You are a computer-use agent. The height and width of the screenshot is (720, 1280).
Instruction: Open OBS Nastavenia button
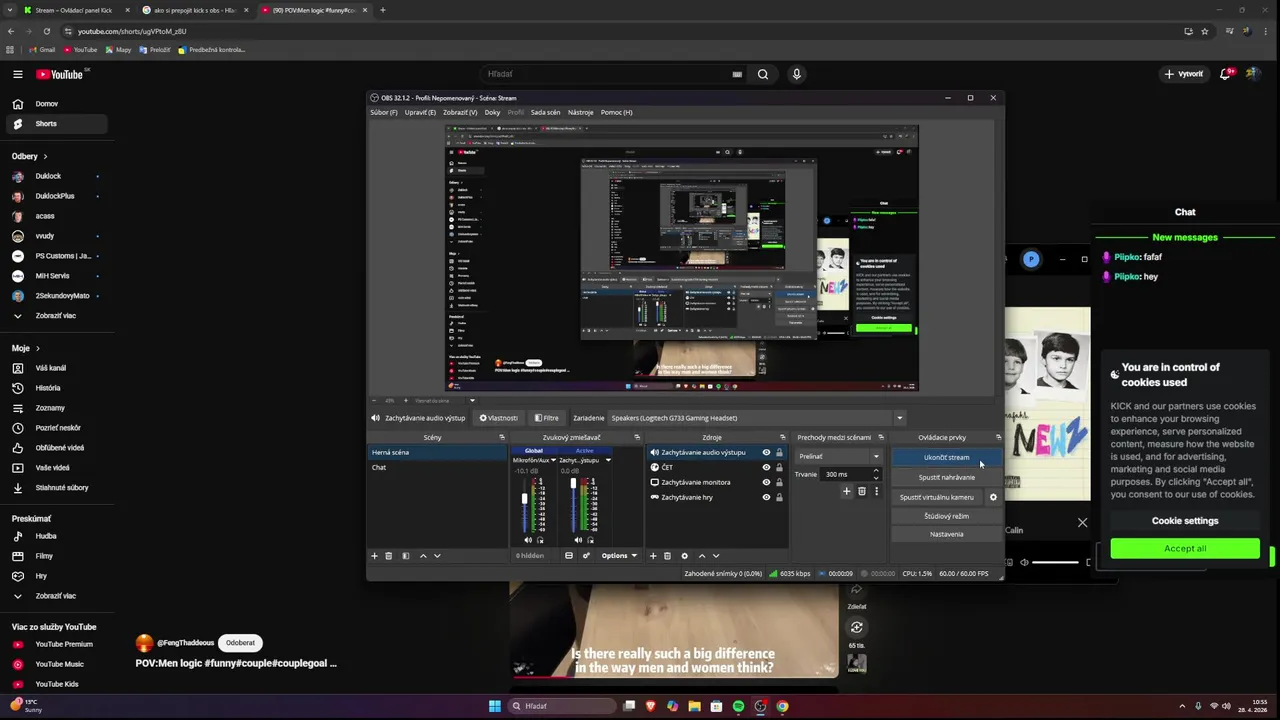[x=946, y=534]
